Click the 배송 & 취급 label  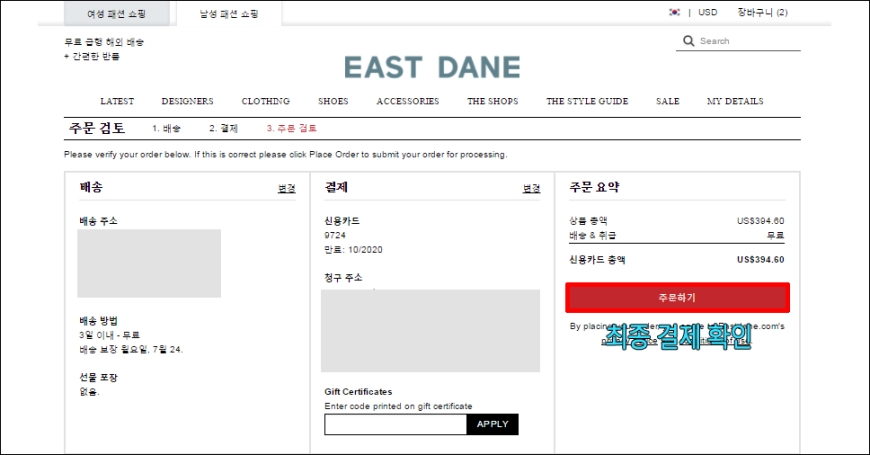coord(593,235)
